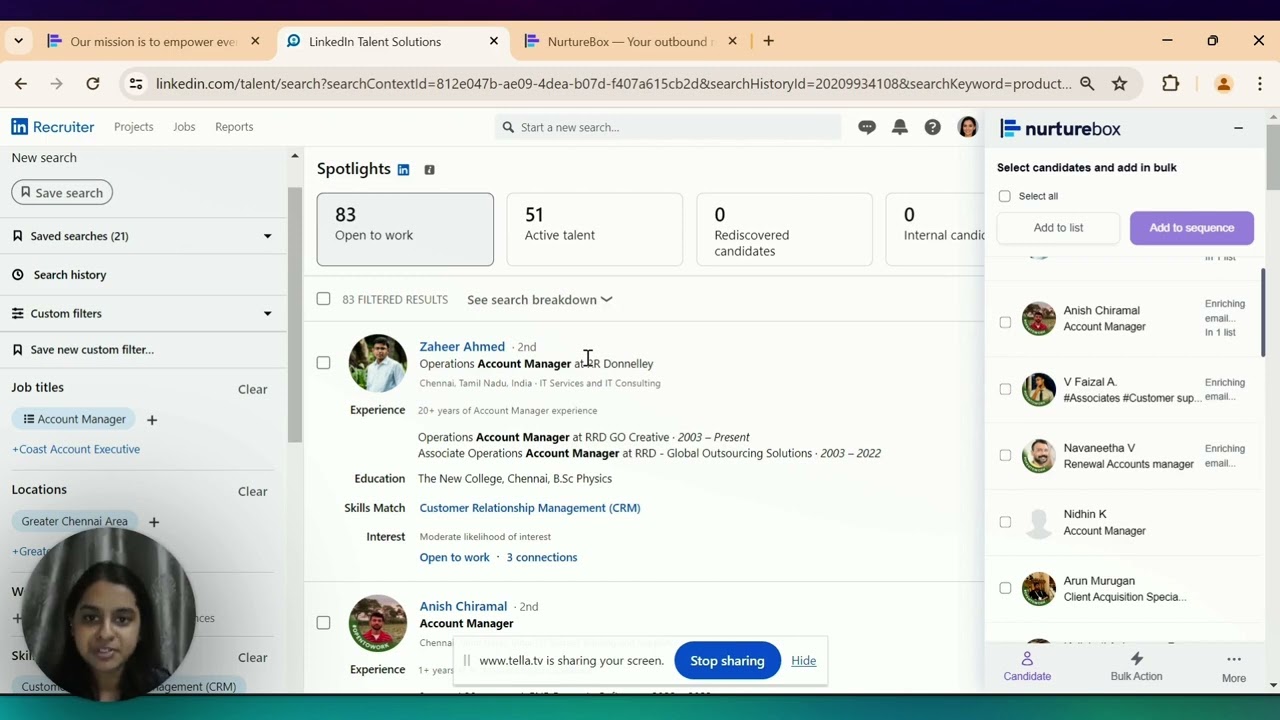Image resolution: width=1280 pixels, height=720 pixels.
Task: Reload the page
Action: click(x=93, y=84)
